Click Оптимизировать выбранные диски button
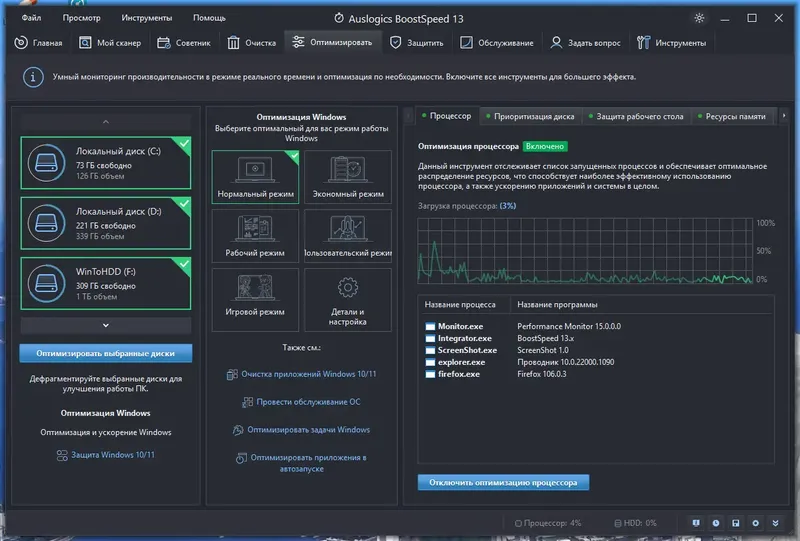This screenshot has height=541, width=800. 106,353
